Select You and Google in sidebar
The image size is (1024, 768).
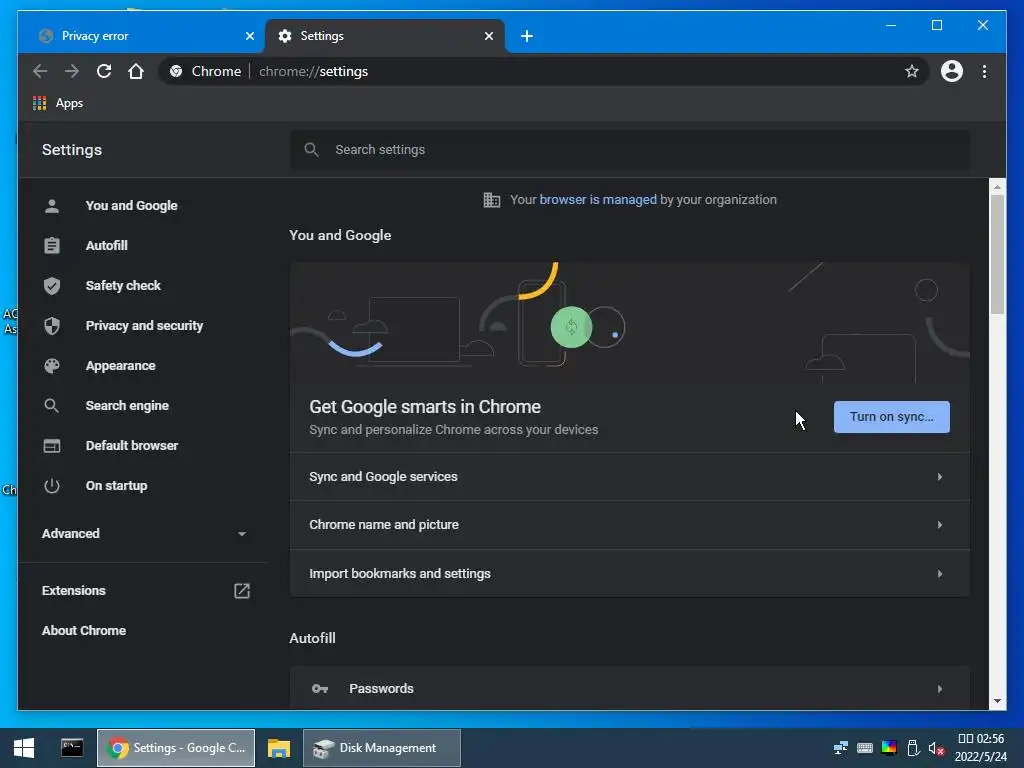click(x=131, y=206)
